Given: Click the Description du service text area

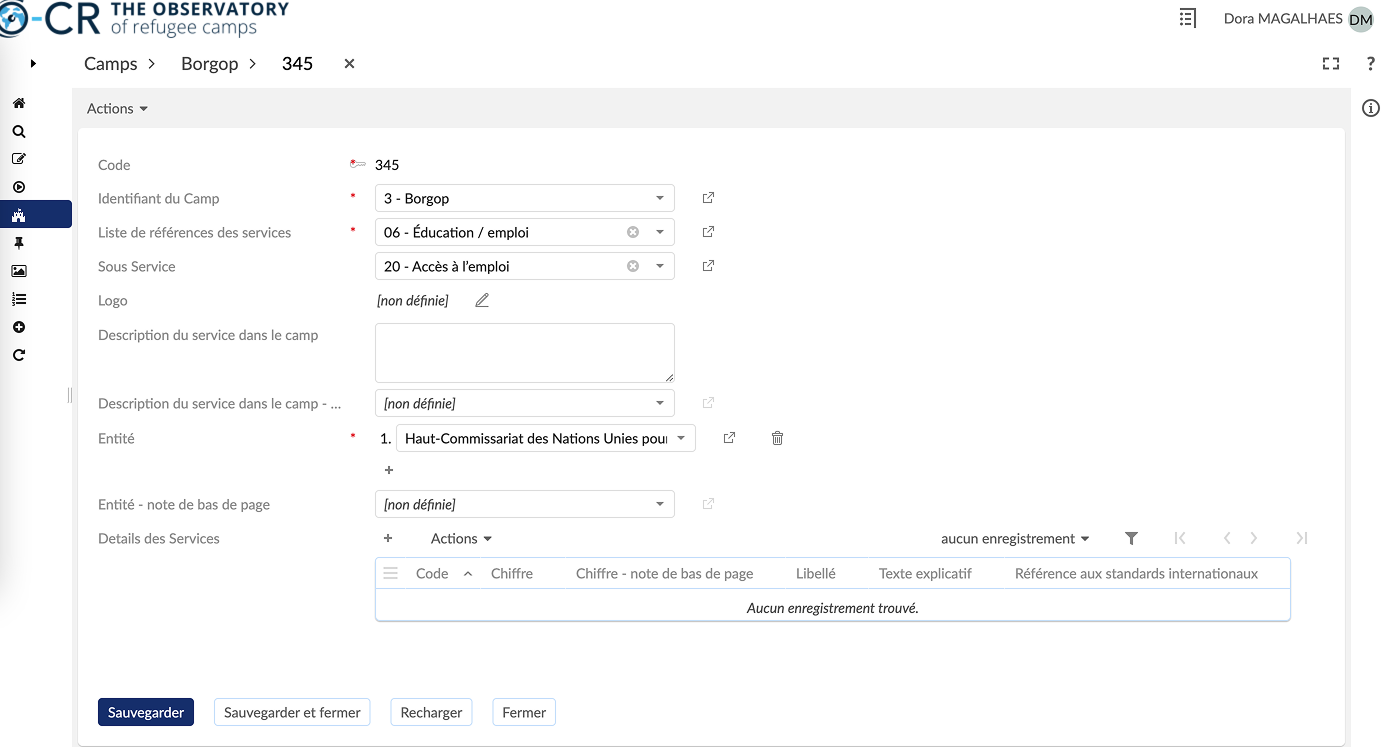Looking at the screenshot, I should [525, 352].
